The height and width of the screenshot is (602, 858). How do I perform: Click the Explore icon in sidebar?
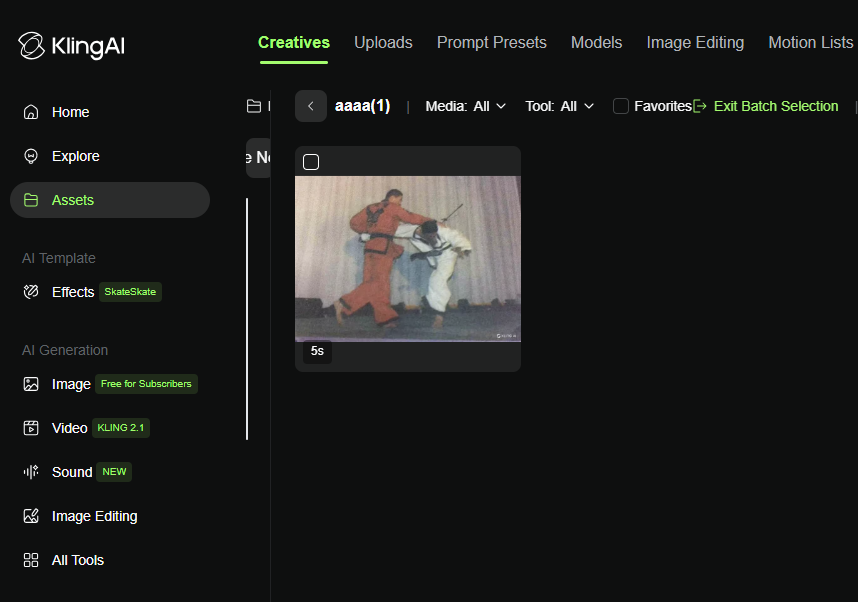[31, 156]
